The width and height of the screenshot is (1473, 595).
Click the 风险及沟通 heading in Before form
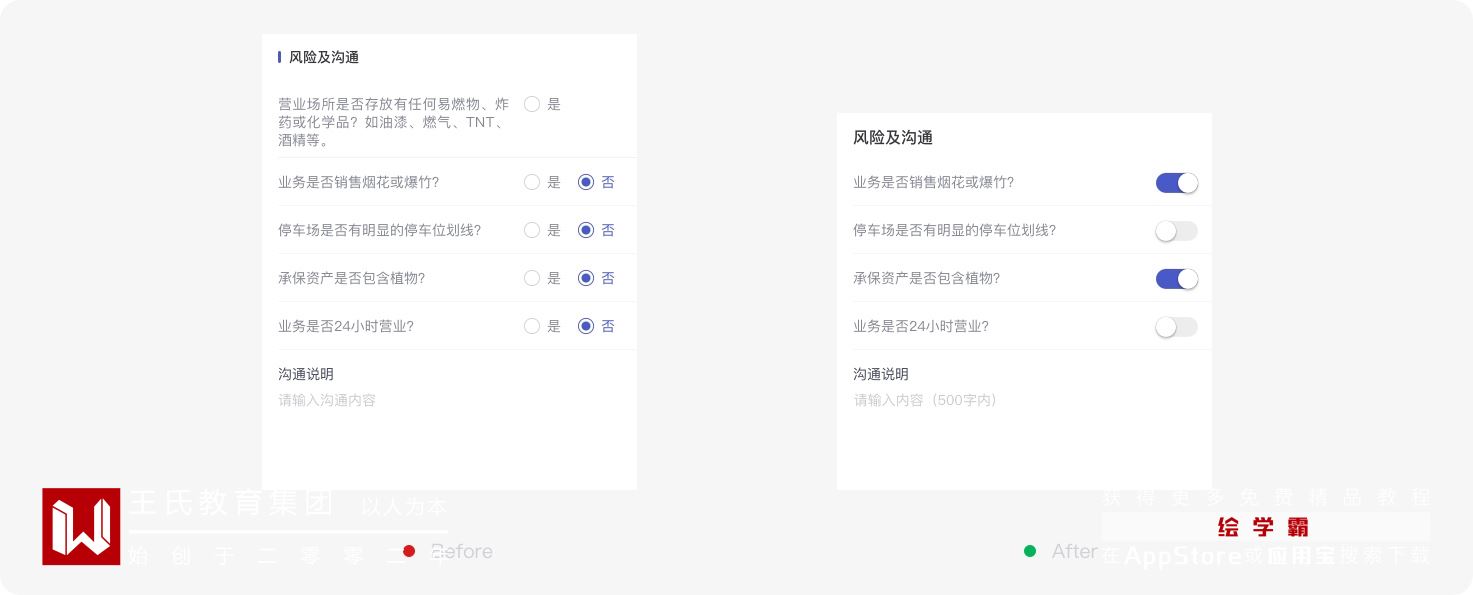click(x=324, y=57)
